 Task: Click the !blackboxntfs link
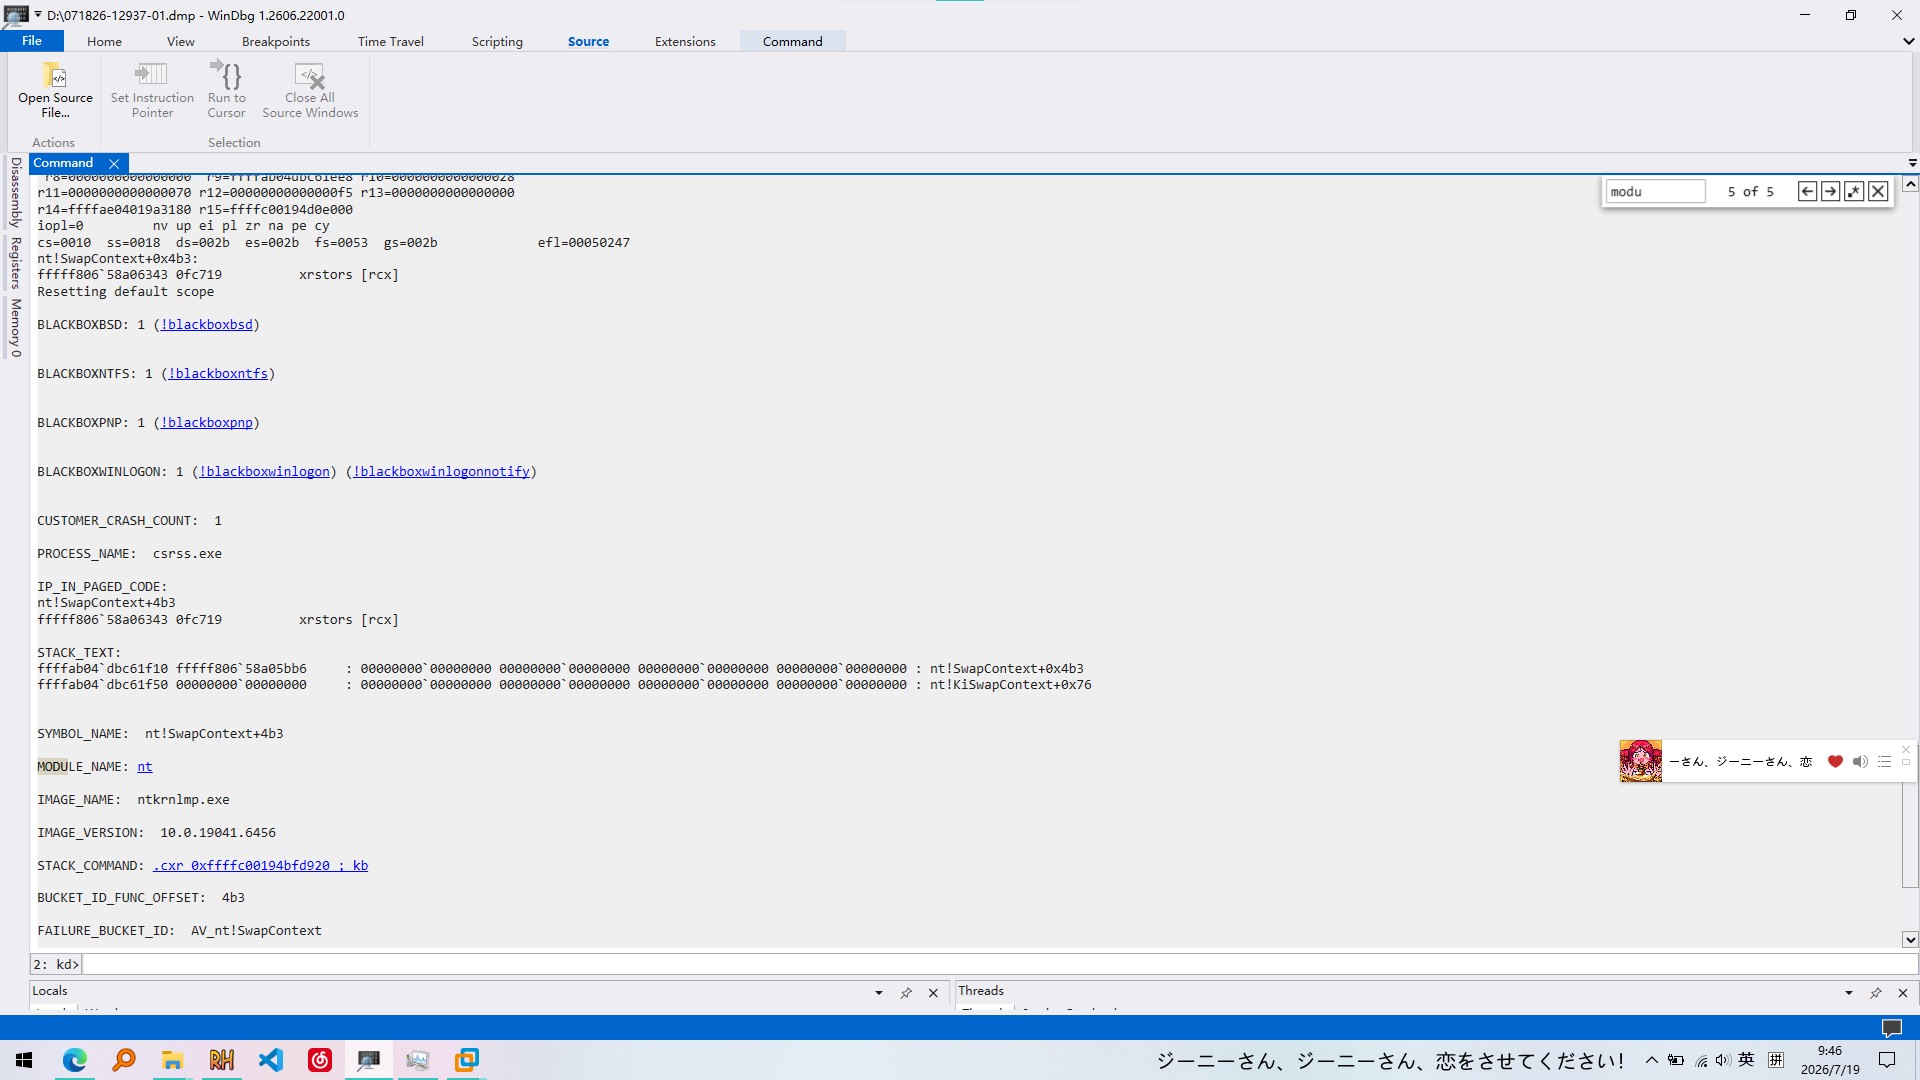218,373
